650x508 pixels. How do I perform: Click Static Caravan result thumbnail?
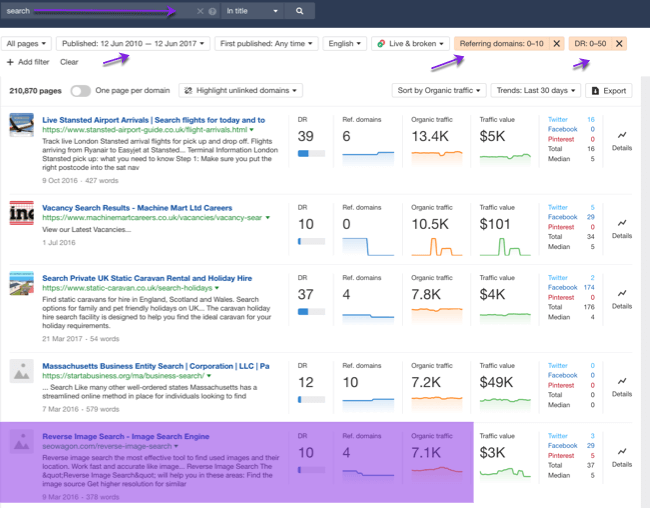[21, 283]
